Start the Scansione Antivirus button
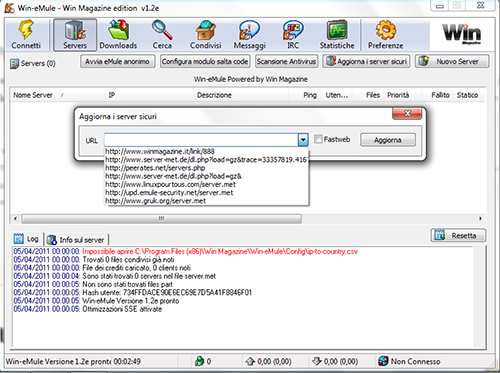Screen dimensions: 500x373 [286, 62]
